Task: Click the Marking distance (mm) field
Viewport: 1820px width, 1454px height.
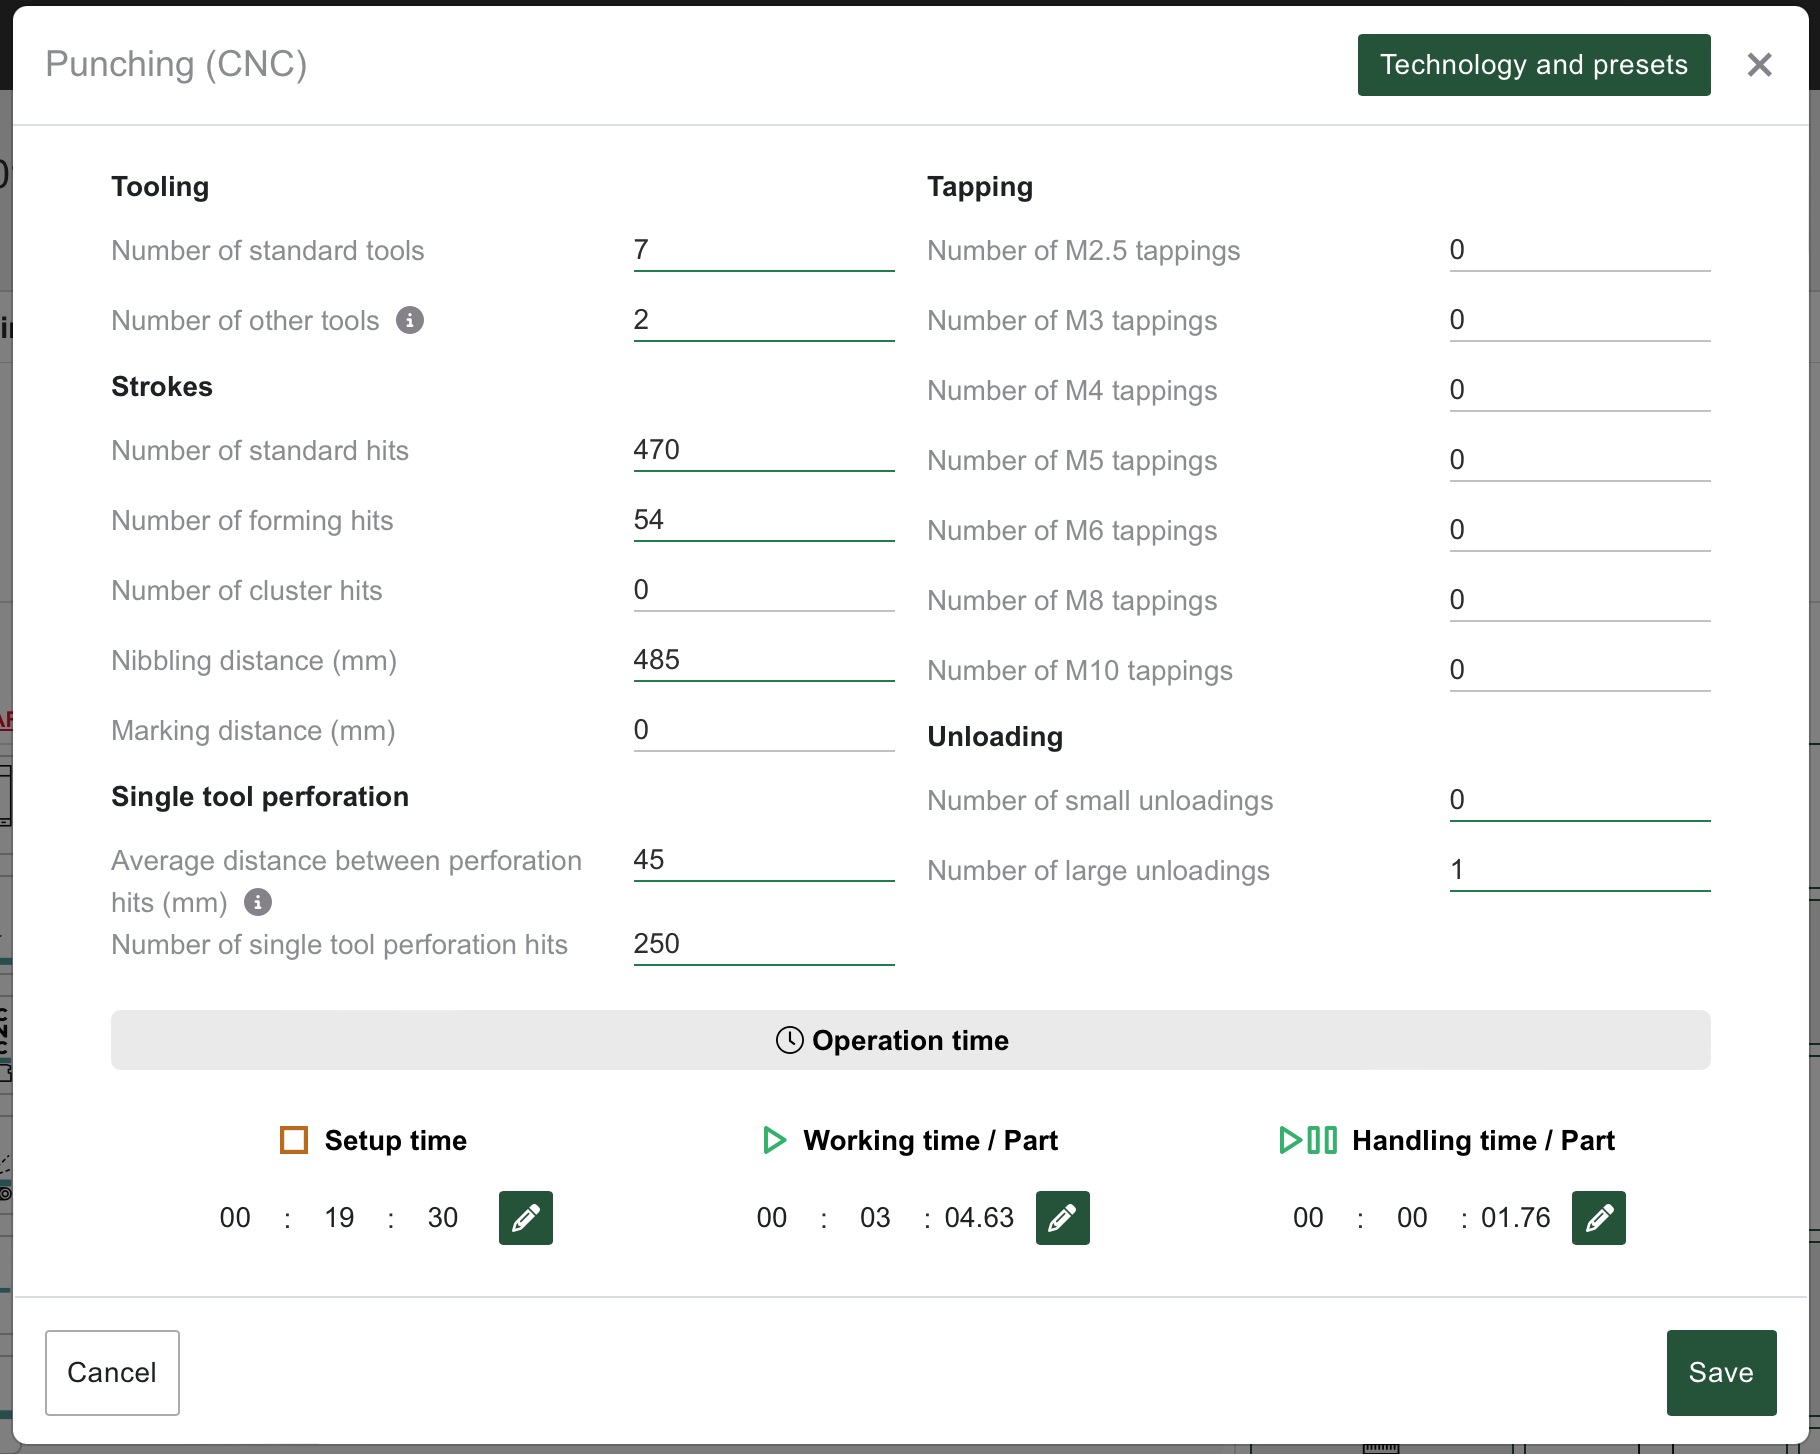Action: [763, 730]
